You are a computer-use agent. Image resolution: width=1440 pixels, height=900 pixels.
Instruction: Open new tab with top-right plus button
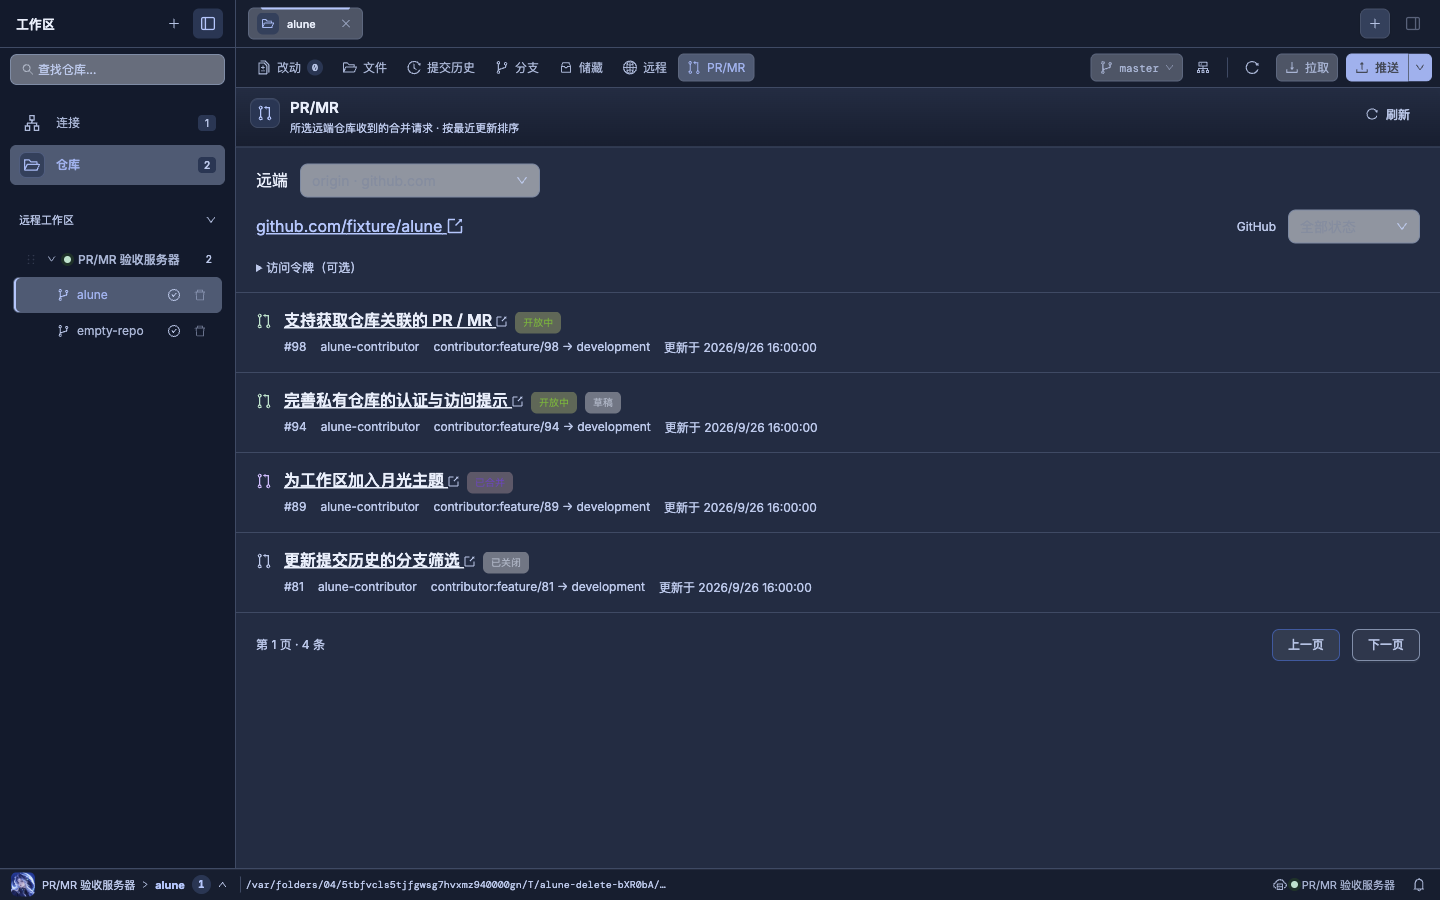1375,23
